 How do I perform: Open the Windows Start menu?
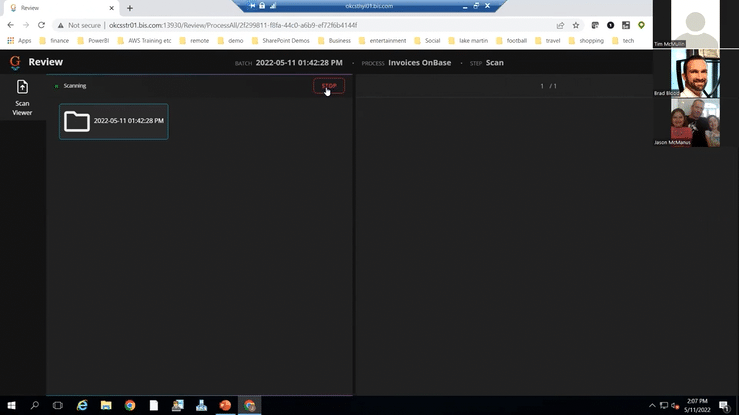pos(11,405)
